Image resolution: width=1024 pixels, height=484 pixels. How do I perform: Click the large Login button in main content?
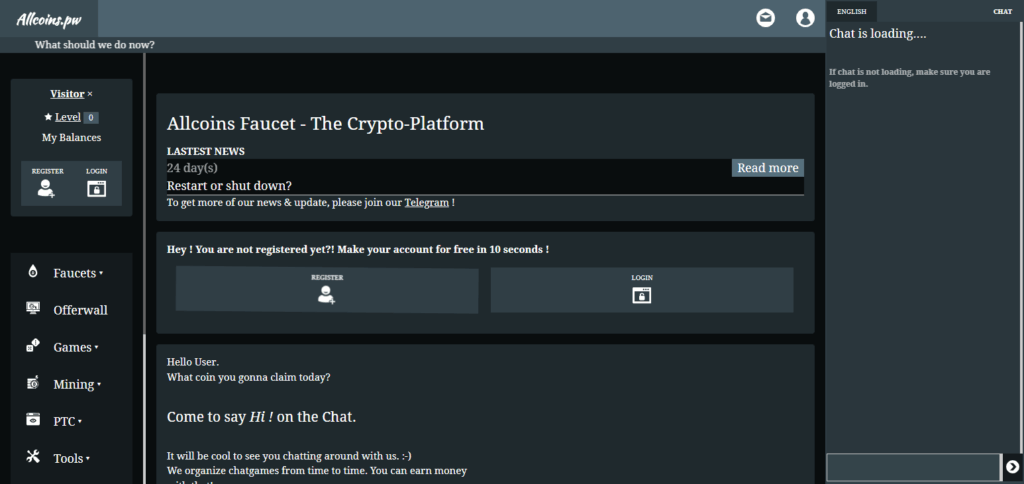(642, 289)
